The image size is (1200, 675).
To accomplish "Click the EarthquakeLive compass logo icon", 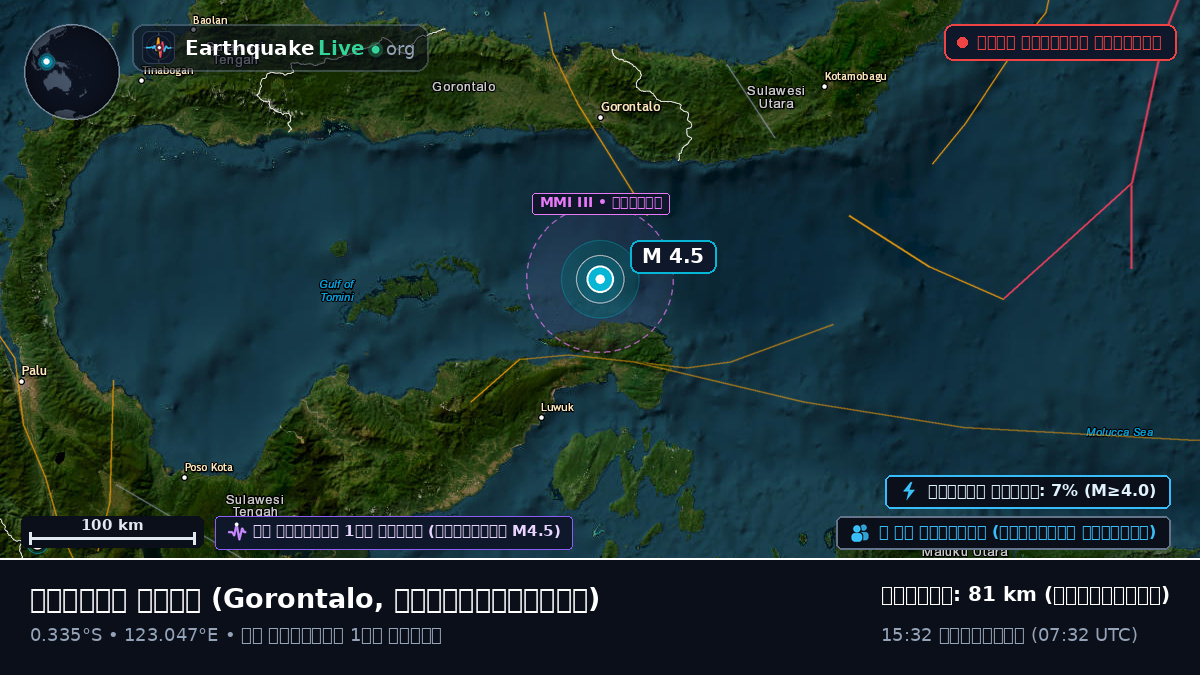I will (159, 48).
